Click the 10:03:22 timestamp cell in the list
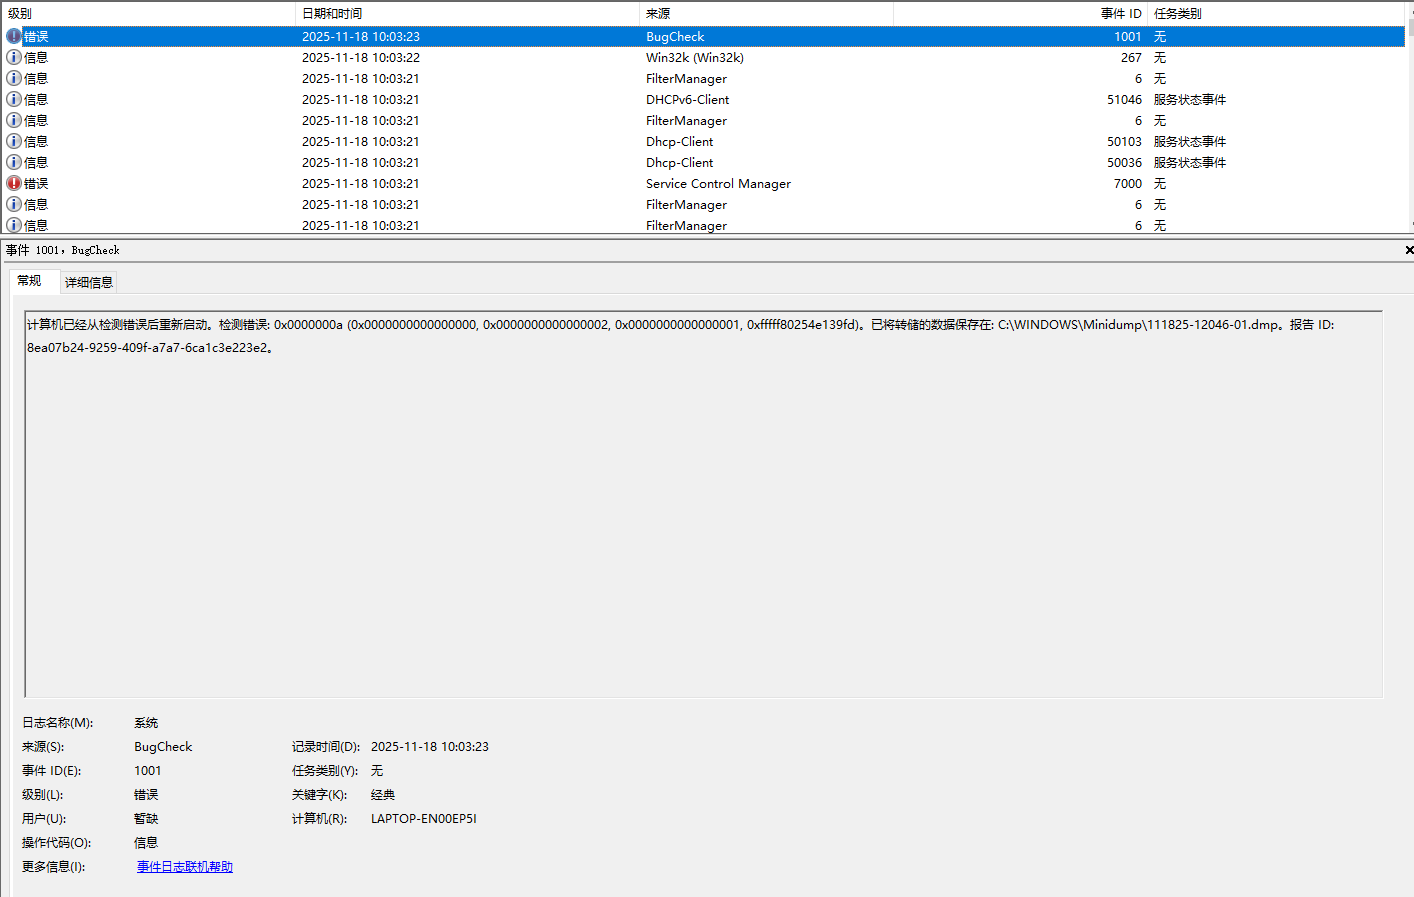Image resolution: width=1414 pixels, height=897 pixels. pyautogui.click(x=361, y=57)
